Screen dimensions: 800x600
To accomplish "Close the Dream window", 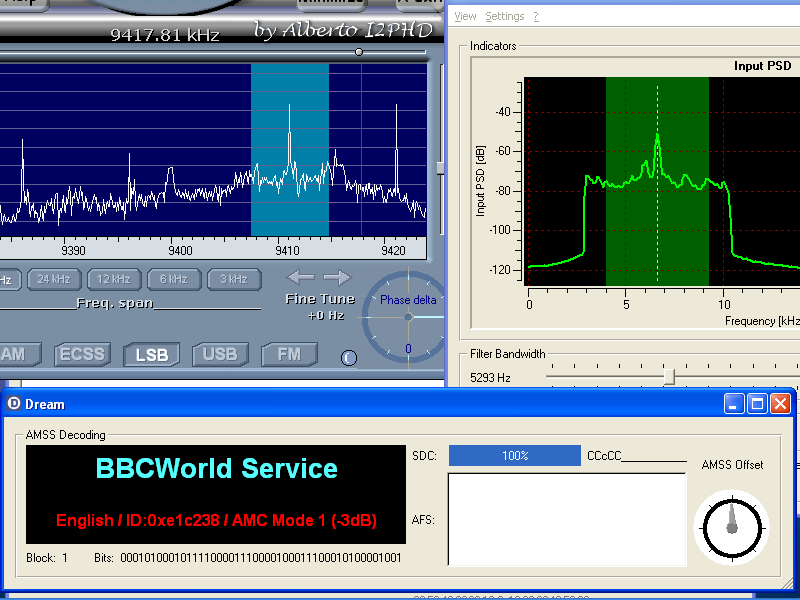I will [x=780, y=404].
